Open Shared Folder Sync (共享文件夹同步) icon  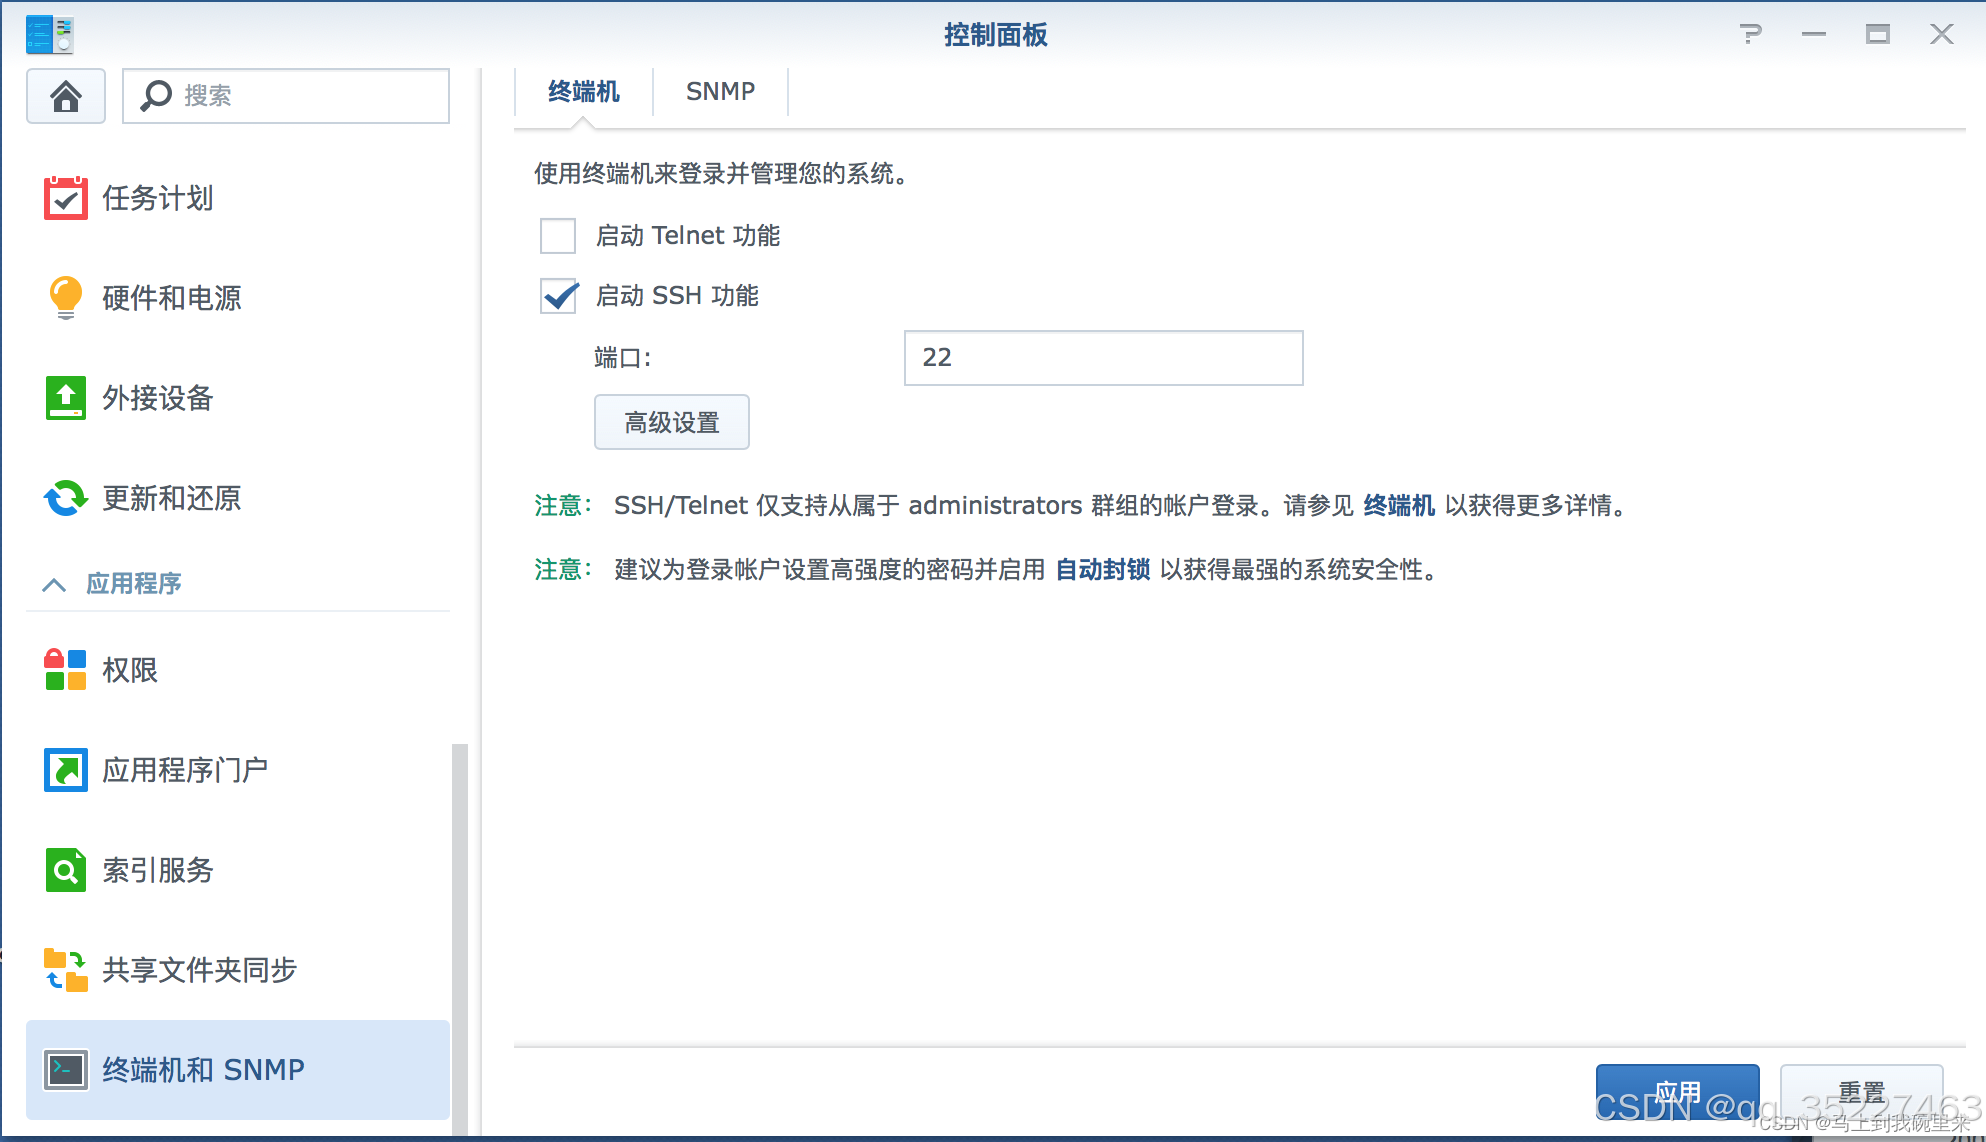point(66,970)
